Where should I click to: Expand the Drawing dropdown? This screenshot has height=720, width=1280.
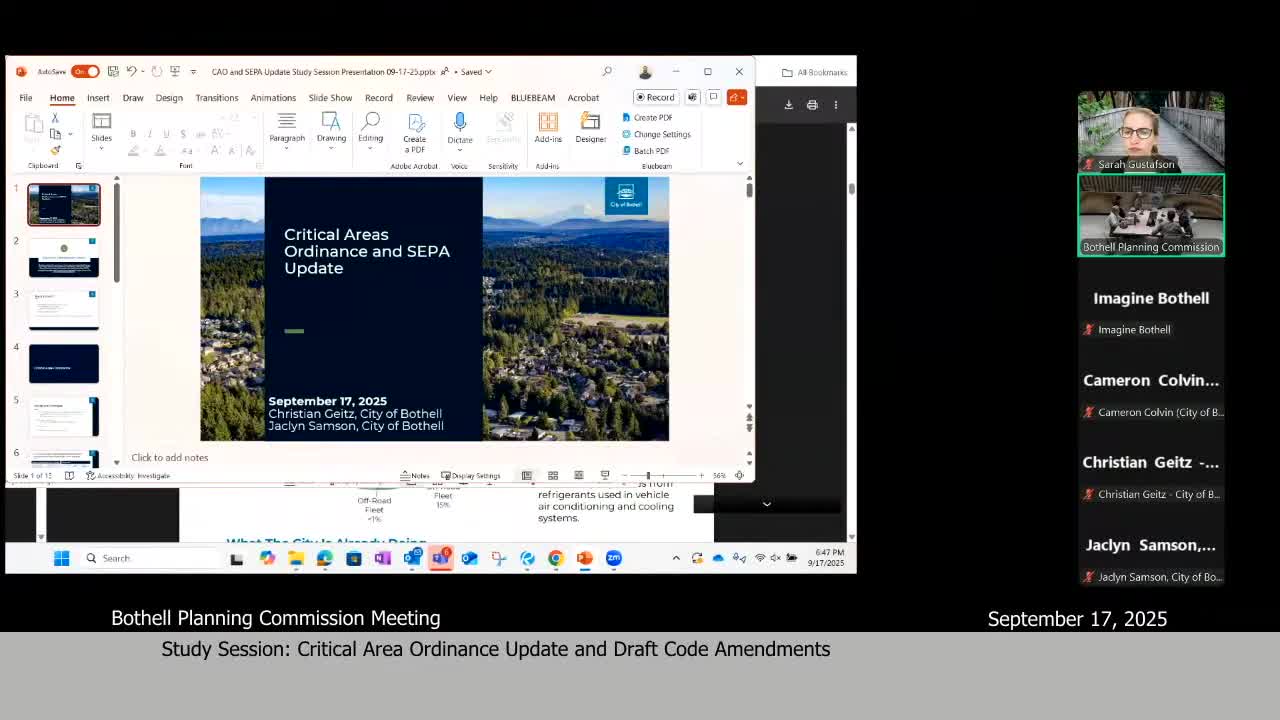point(331,139)
